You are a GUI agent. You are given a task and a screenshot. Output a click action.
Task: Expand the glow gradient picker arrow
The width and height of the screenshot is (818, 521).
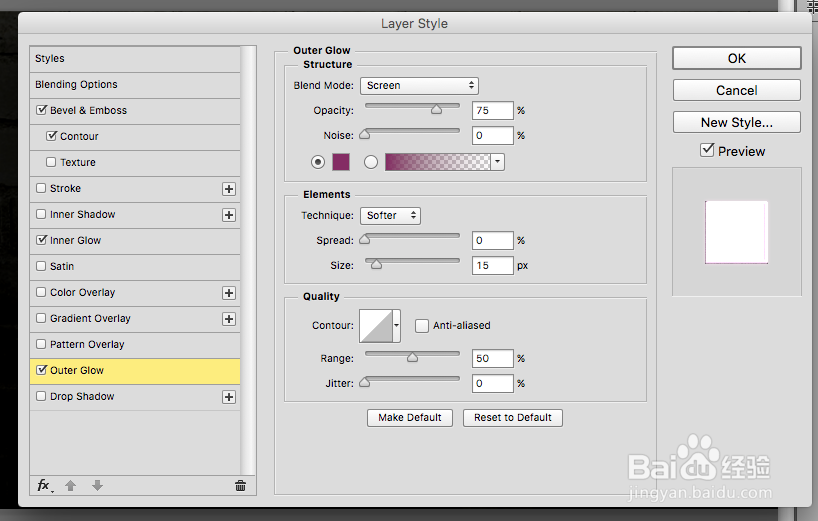point(497,161)
